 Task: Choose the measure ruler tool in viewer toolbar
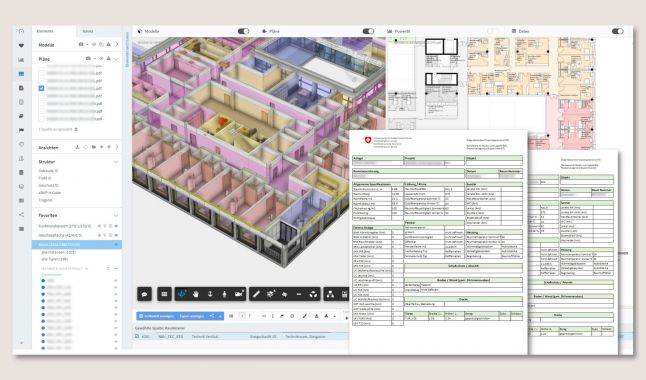(x=256, y=294)
